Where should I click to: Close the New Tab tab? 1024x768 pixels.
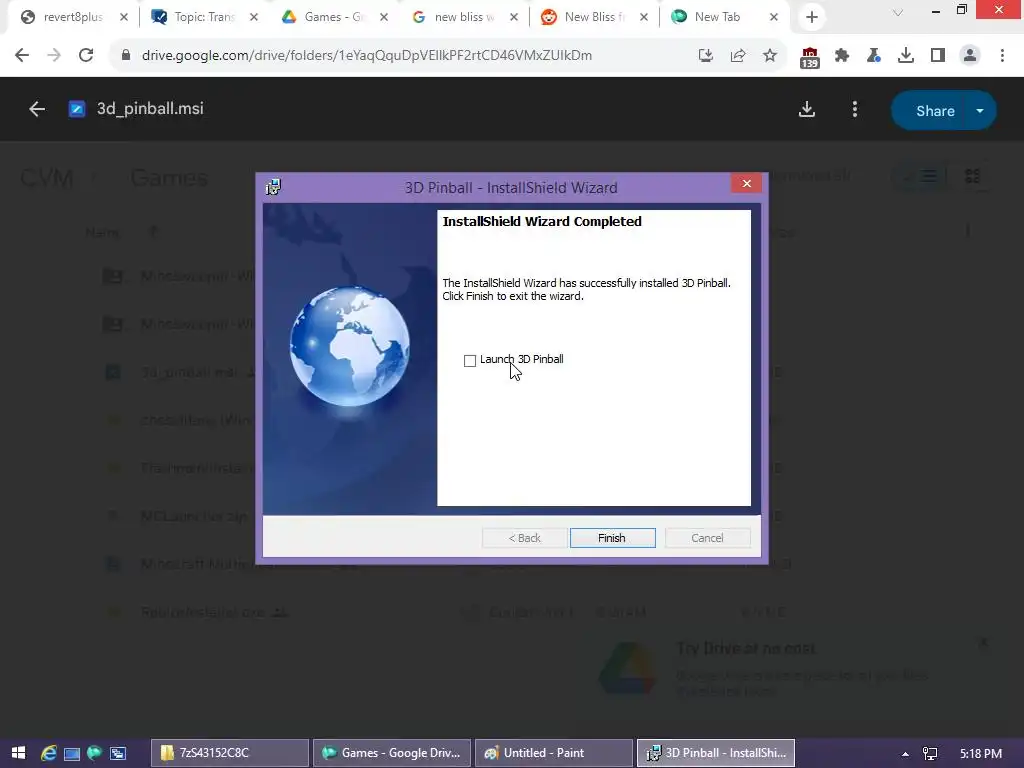(x=774, y=17)
